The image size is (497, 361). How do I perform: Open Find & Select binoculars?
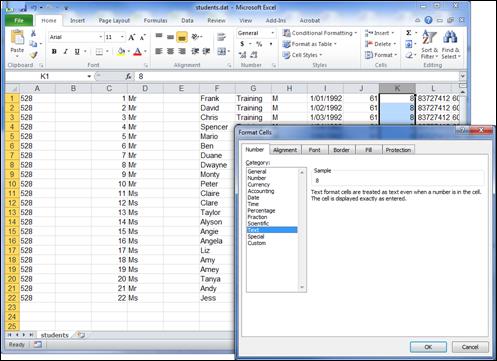pyautogui.click(x=450, y=45)
